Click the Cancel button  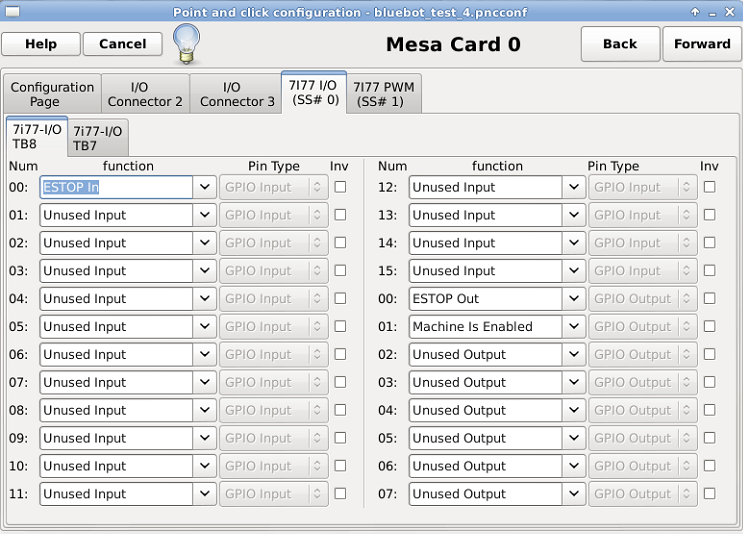[123, 44]
